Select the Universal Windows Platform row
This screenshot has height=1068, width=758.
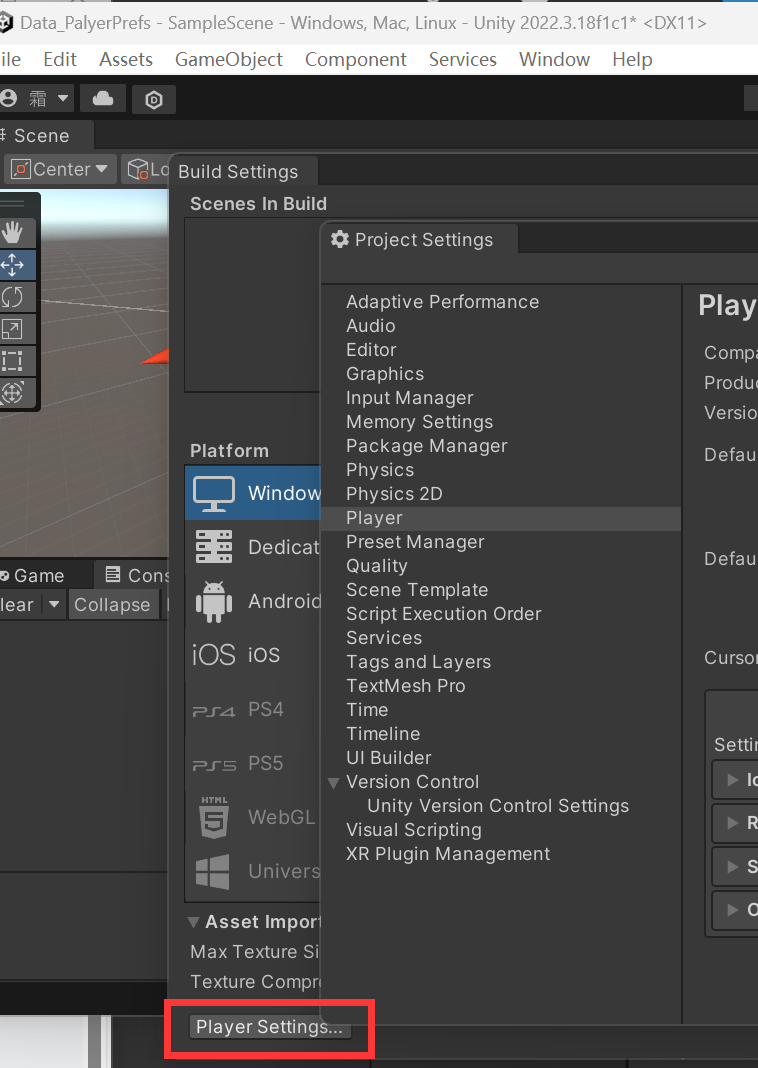253,870
